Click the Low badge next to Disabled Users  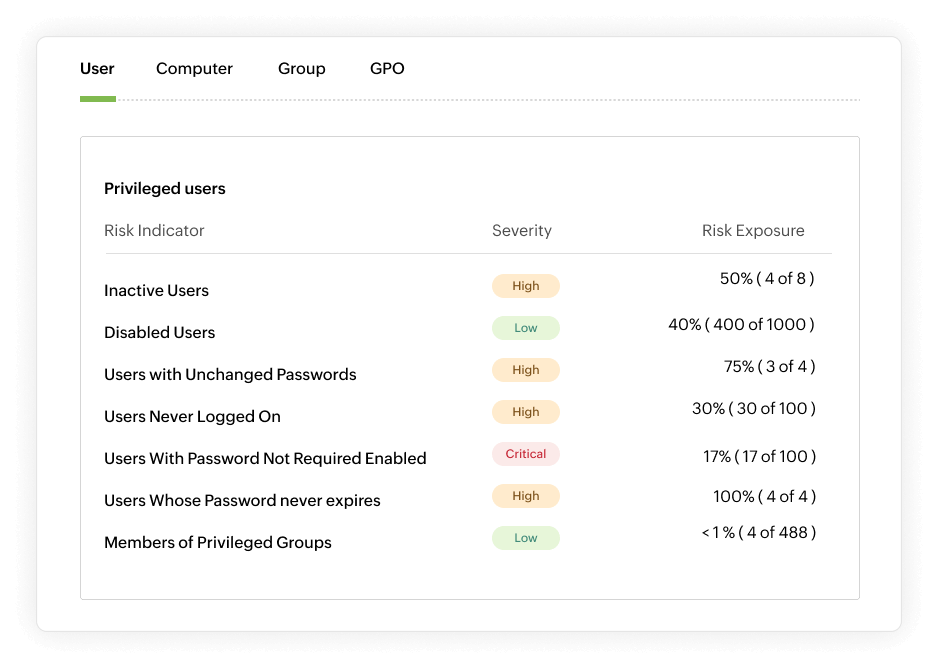(x=525, y=327)
